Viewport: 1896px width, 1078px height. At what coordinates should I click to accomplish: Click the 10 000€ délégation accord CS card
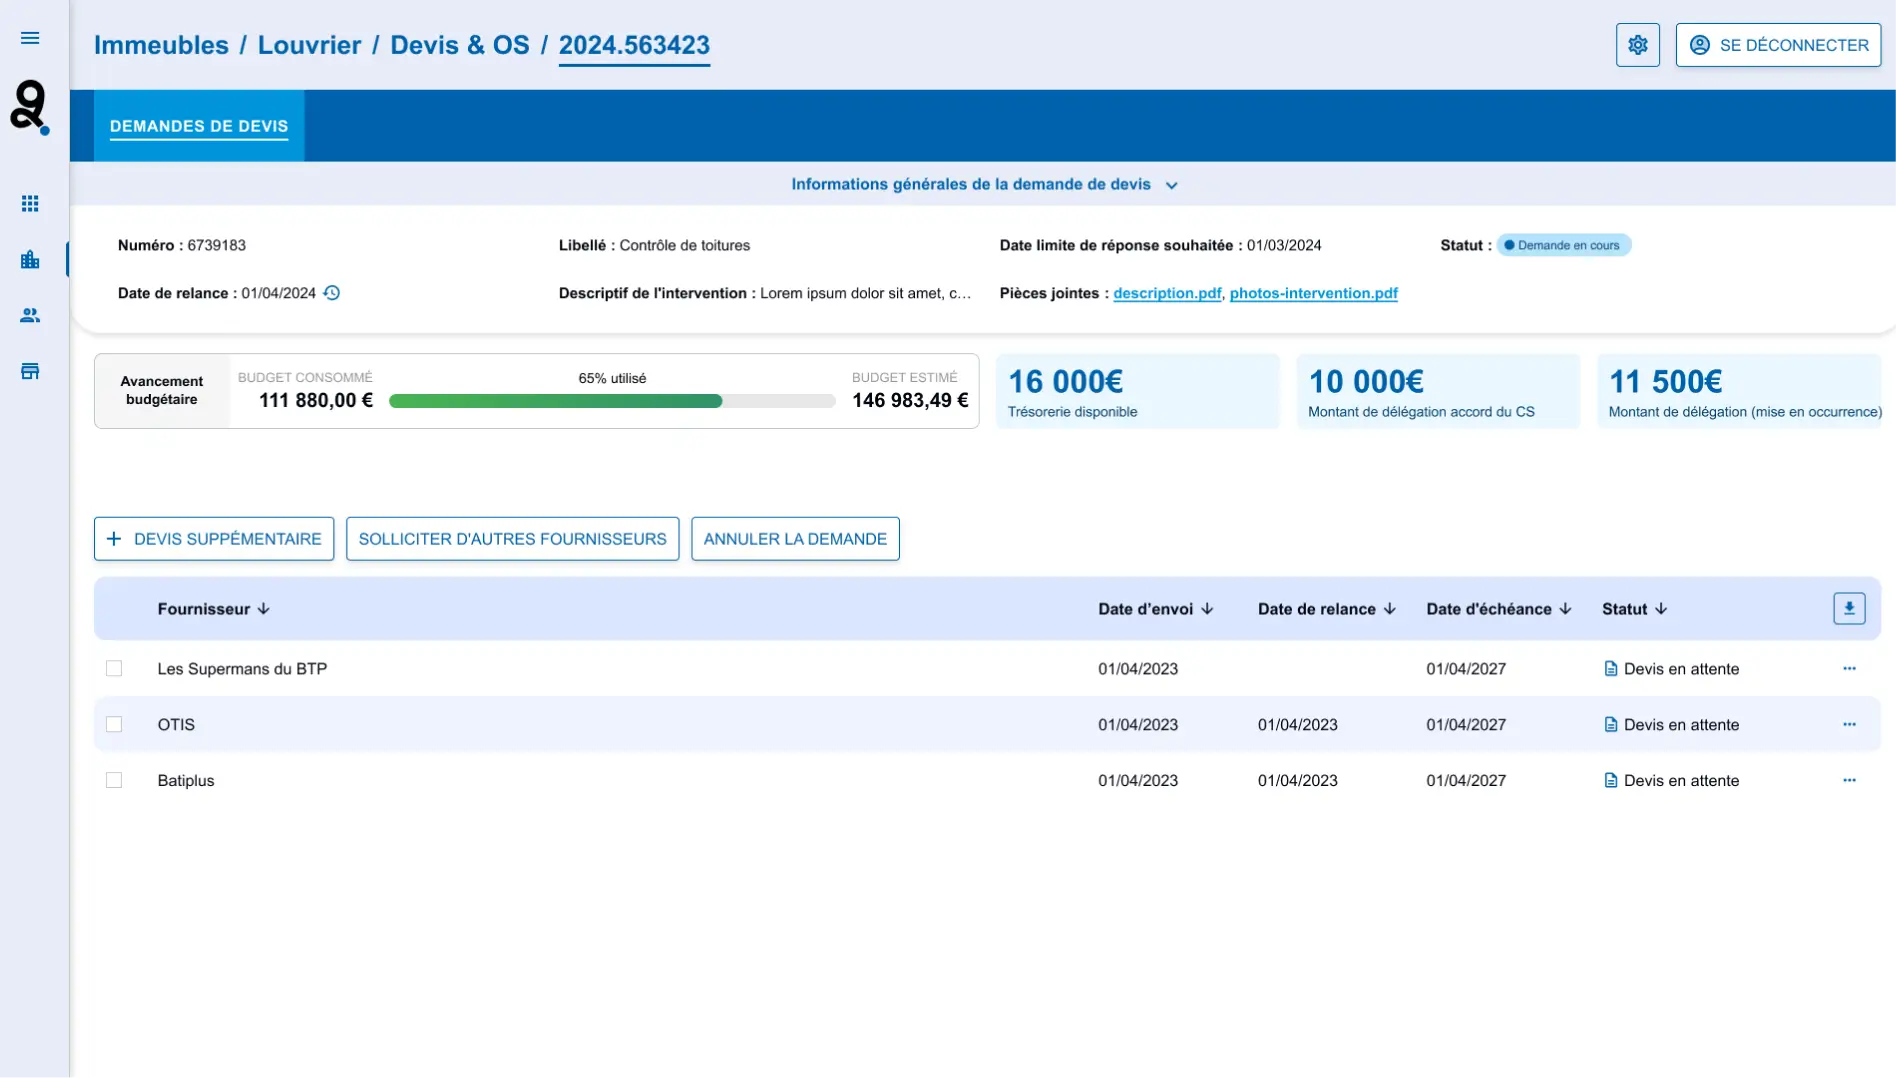[1438, 391]
